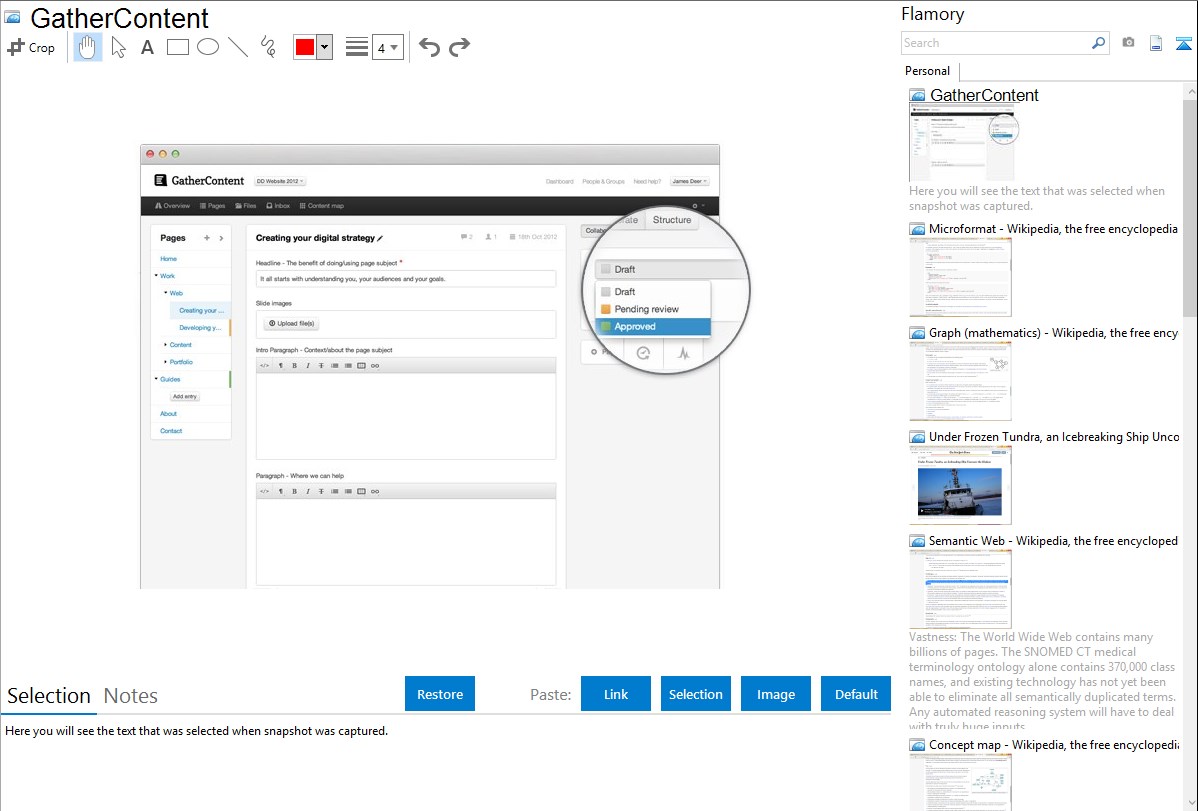Viewport: 1198px width, 811px height.
Task: Click the Semantic Web snapshot thumbnail
Action: (x=960, y=589)
